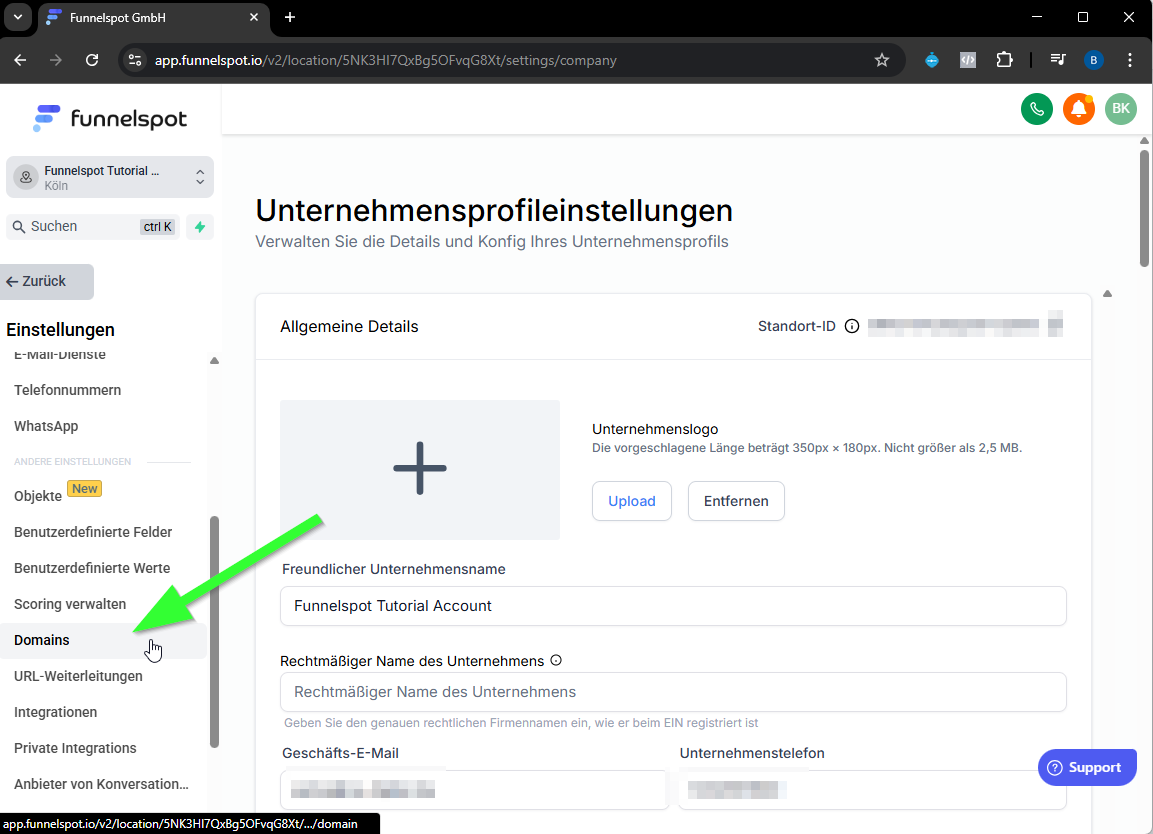Image resolution: width=1153 pixels, height=834 pixels.
Task: Click the logo upload plus placeholder
Action: click(x=420, y=469)
